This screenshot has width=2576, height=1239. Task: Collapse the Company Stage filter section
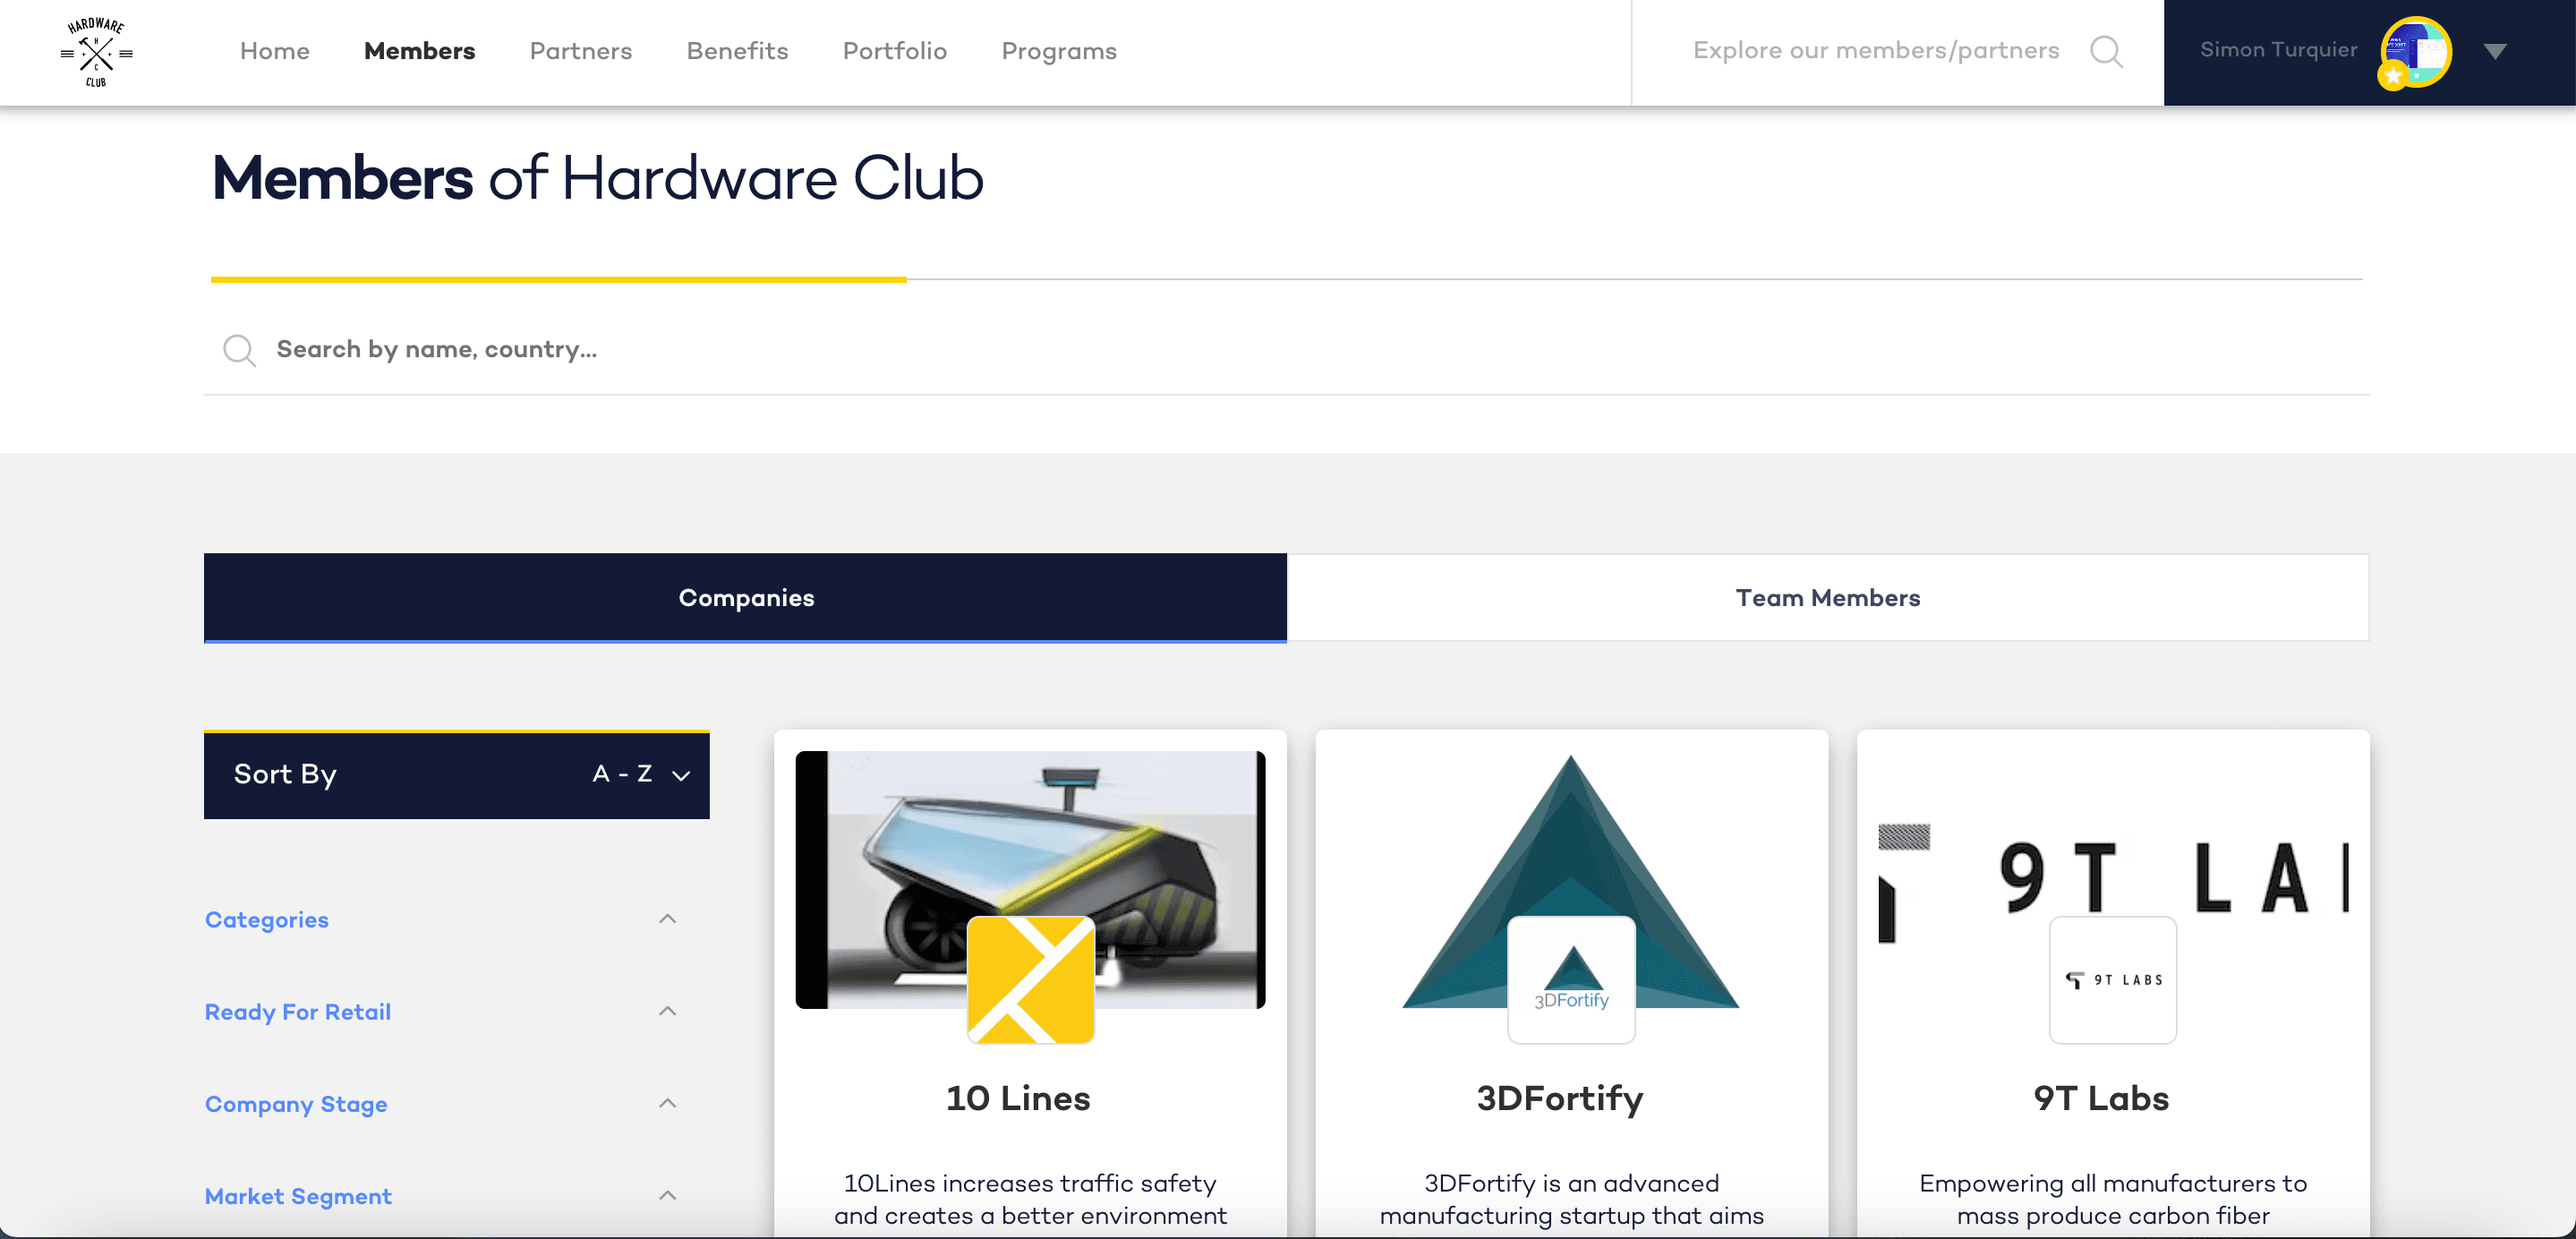(x=668, y=1102)
